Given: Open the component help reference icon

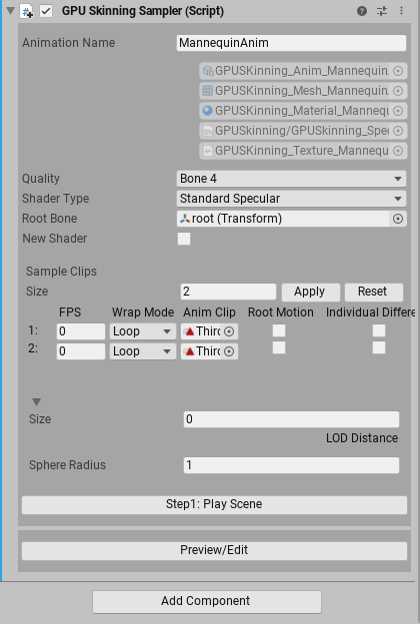Looking at the screenshot, I should [x=361, y=11].
